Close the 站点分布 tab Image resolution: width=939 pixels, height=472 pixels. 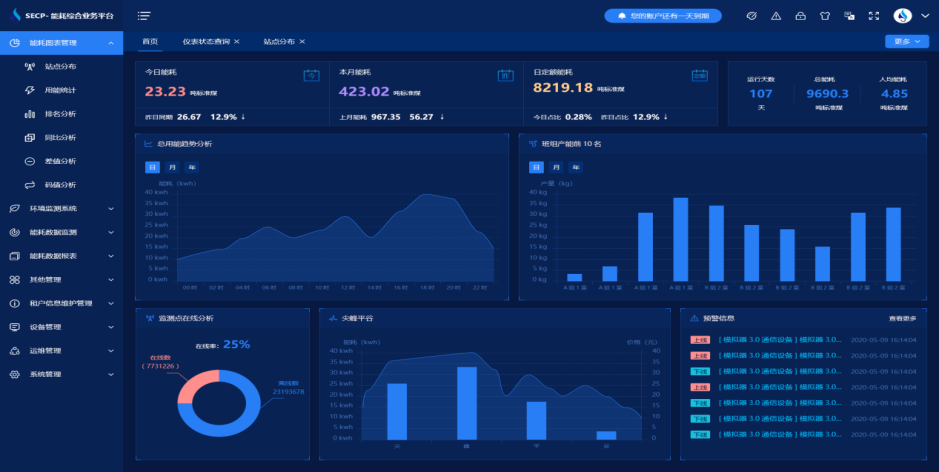point(302,41)
